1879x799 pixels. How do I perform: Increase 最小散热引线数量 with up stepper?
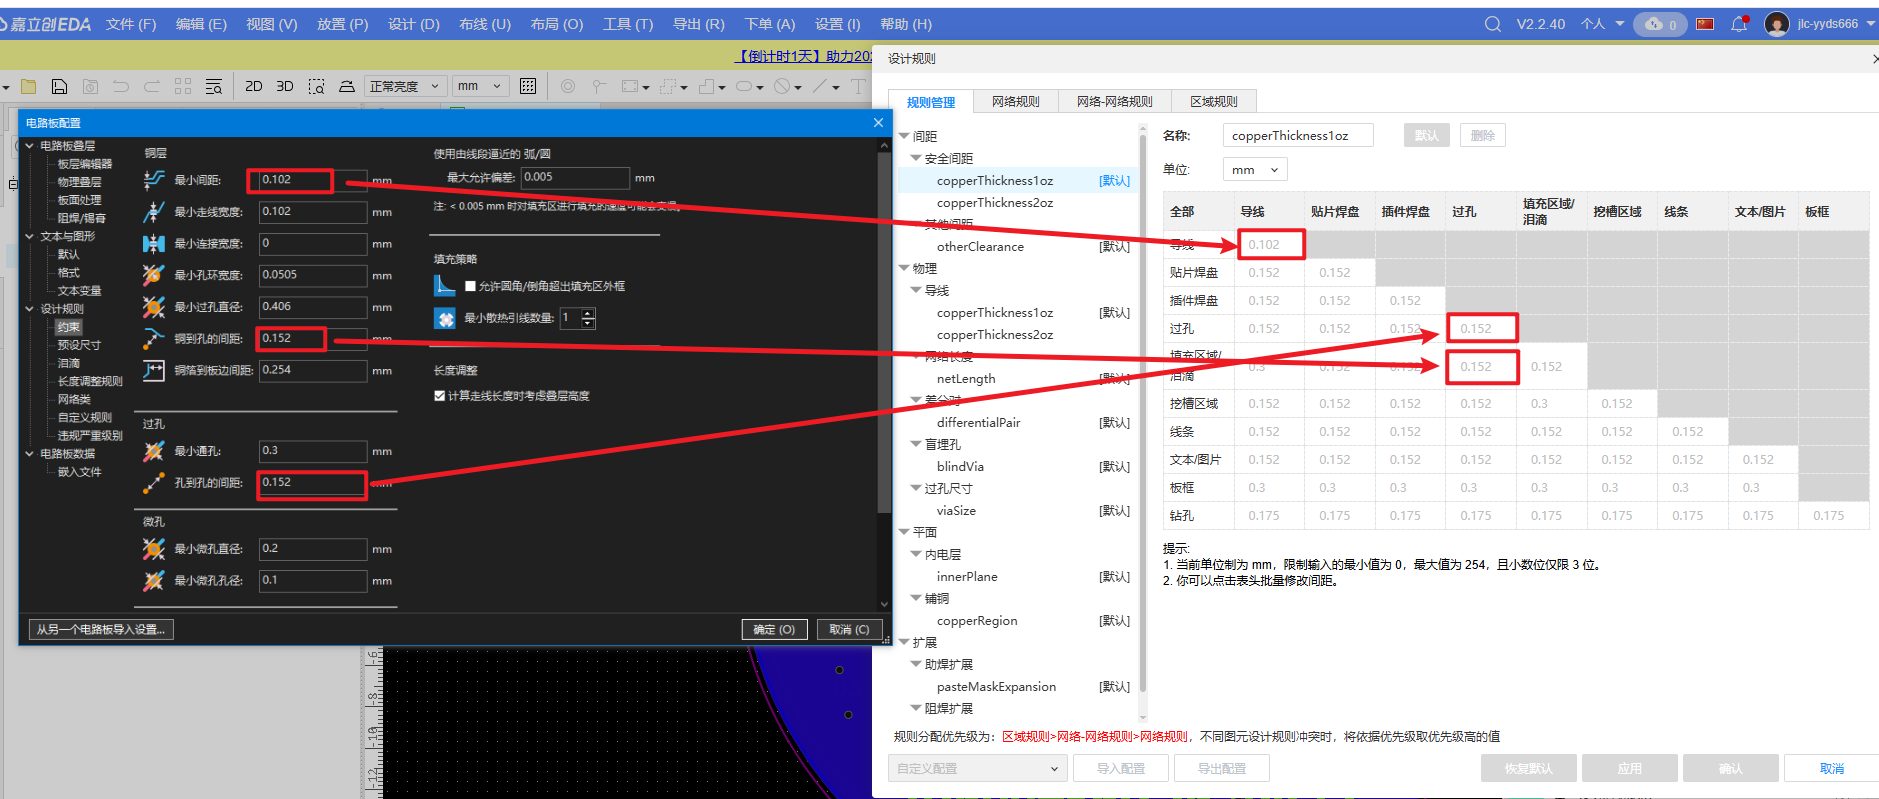pos(588,313)
